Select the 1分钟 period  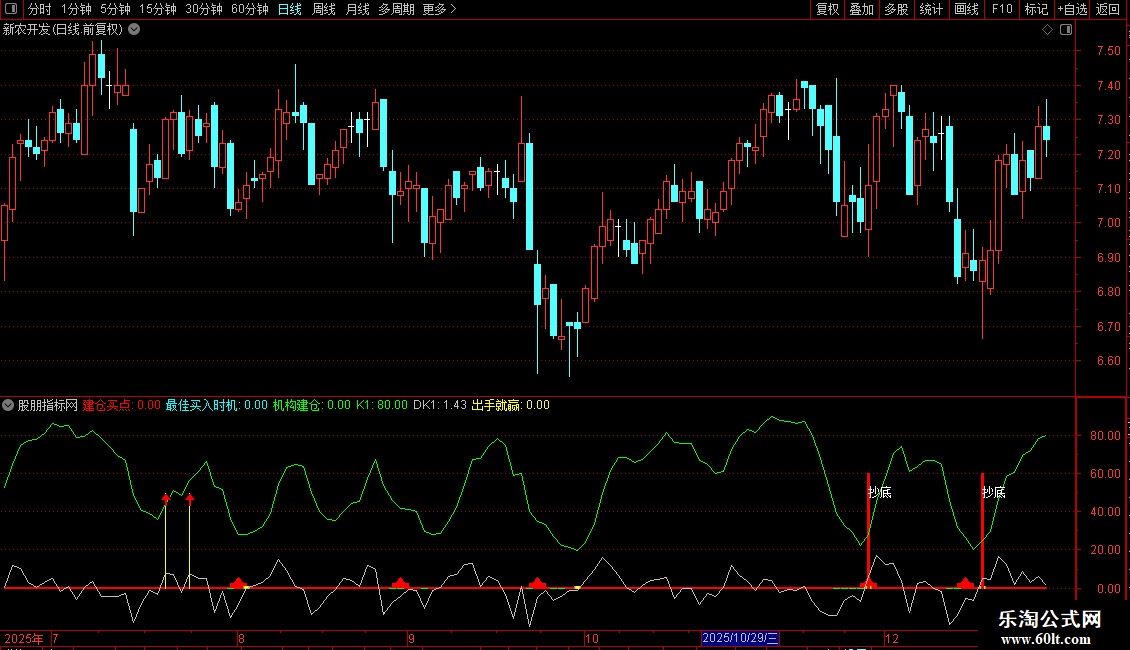[76, 9]
